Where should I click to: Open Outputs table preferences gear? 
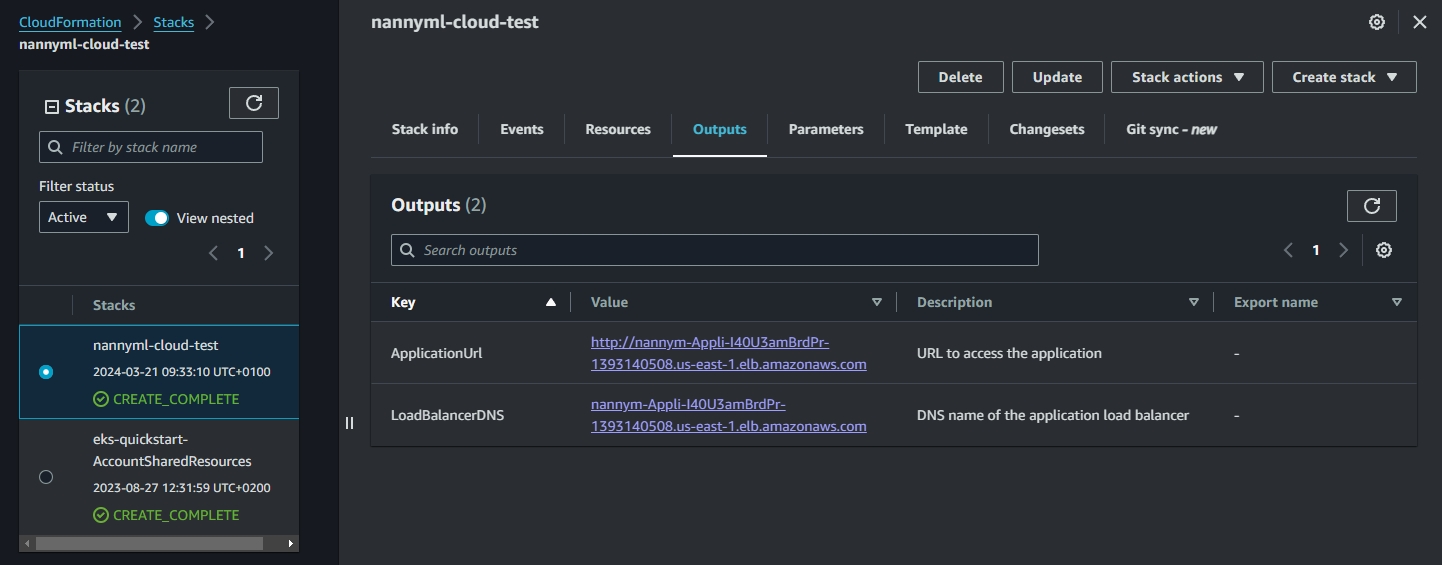(x=1383, y=250)
